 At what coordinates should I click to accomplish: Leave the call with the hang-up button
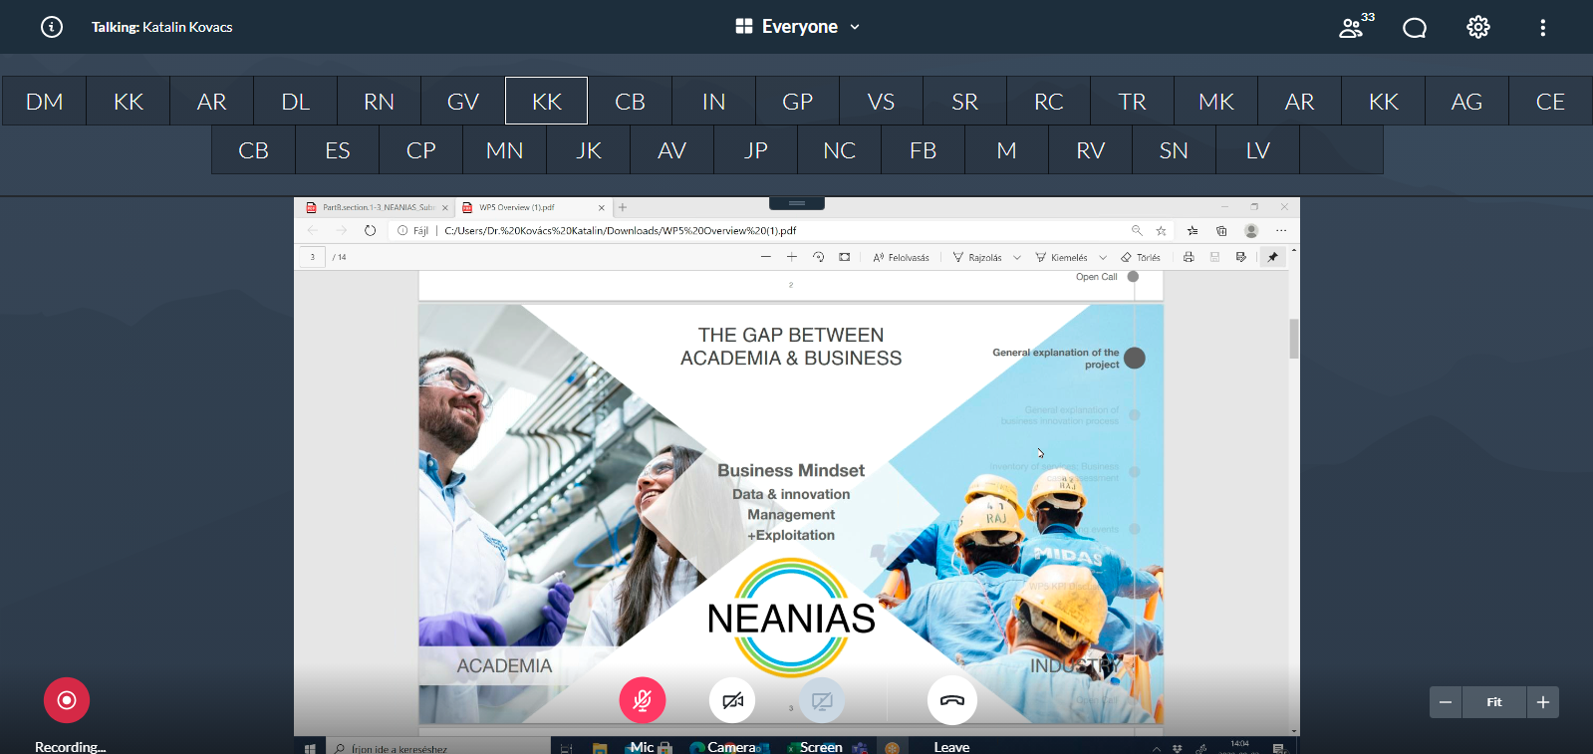(x=952, y=701)
